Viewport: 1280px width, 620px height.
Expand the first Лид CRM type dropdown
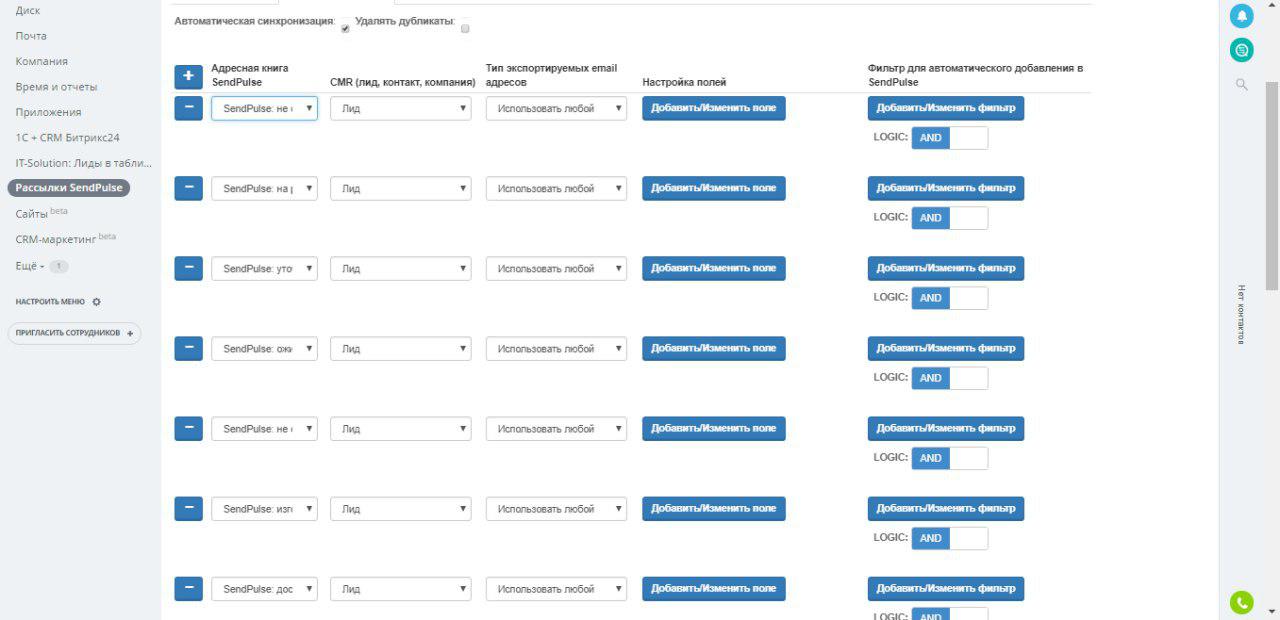[x=400, y=108]
